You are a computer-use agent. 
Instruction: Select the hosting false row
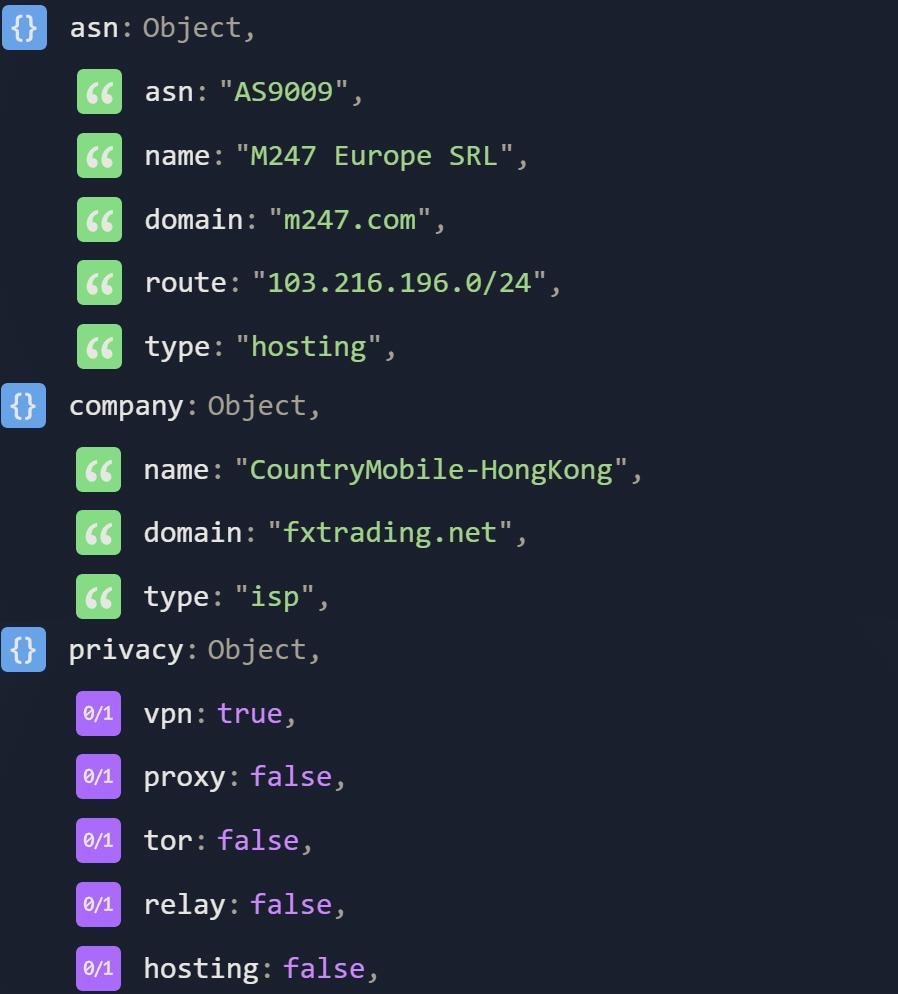coord(260,968)
